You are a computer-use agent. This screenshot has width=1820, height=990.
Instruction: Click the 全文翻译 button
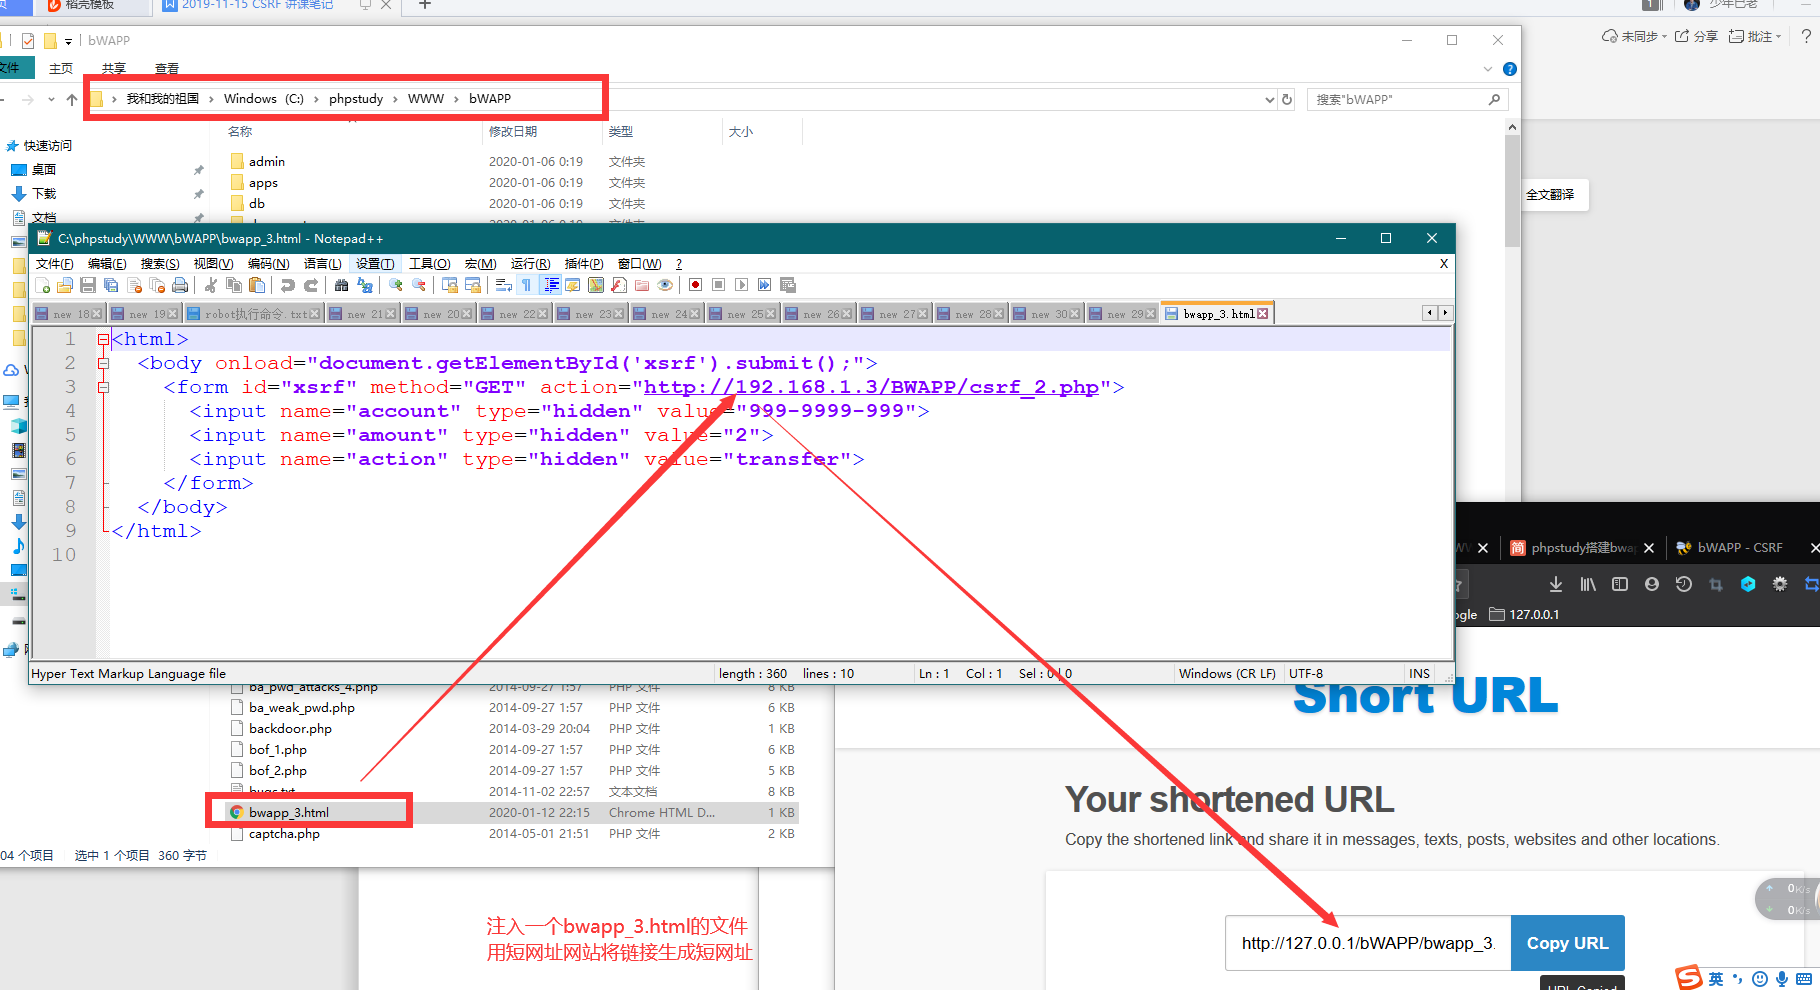[1550, 195]
